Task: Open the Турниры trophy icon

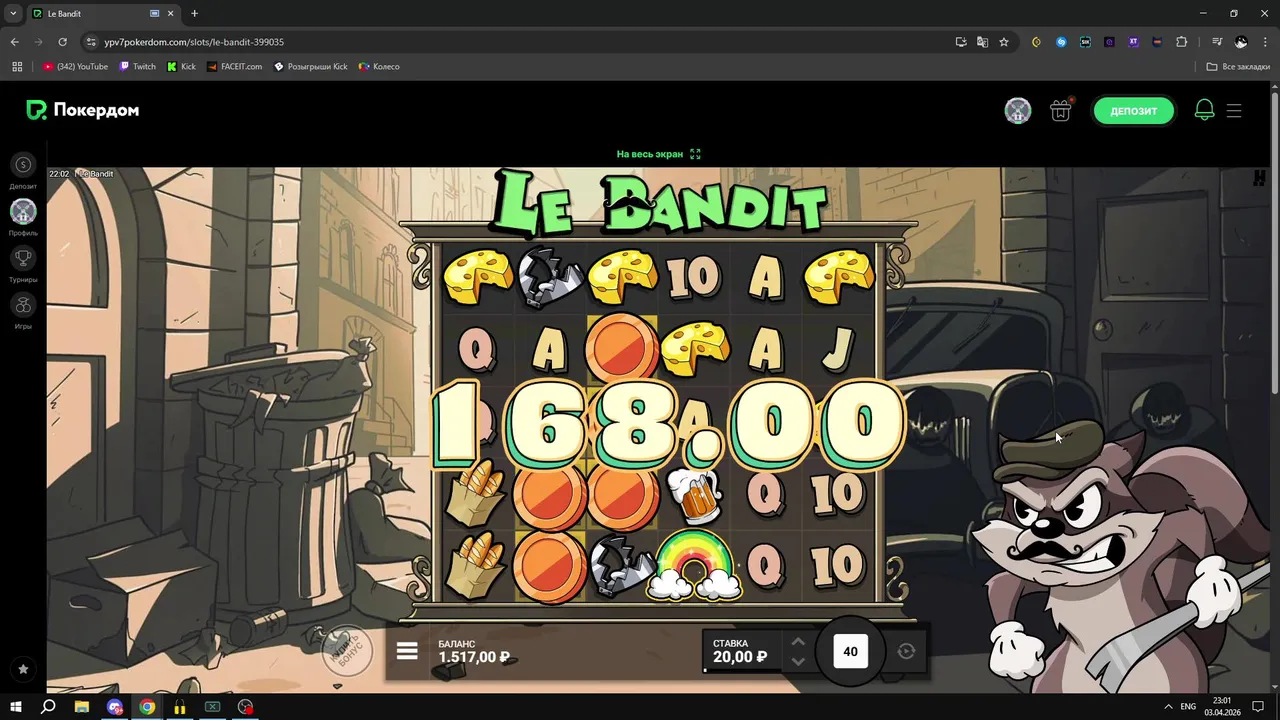Action: [x=23, y=258]
